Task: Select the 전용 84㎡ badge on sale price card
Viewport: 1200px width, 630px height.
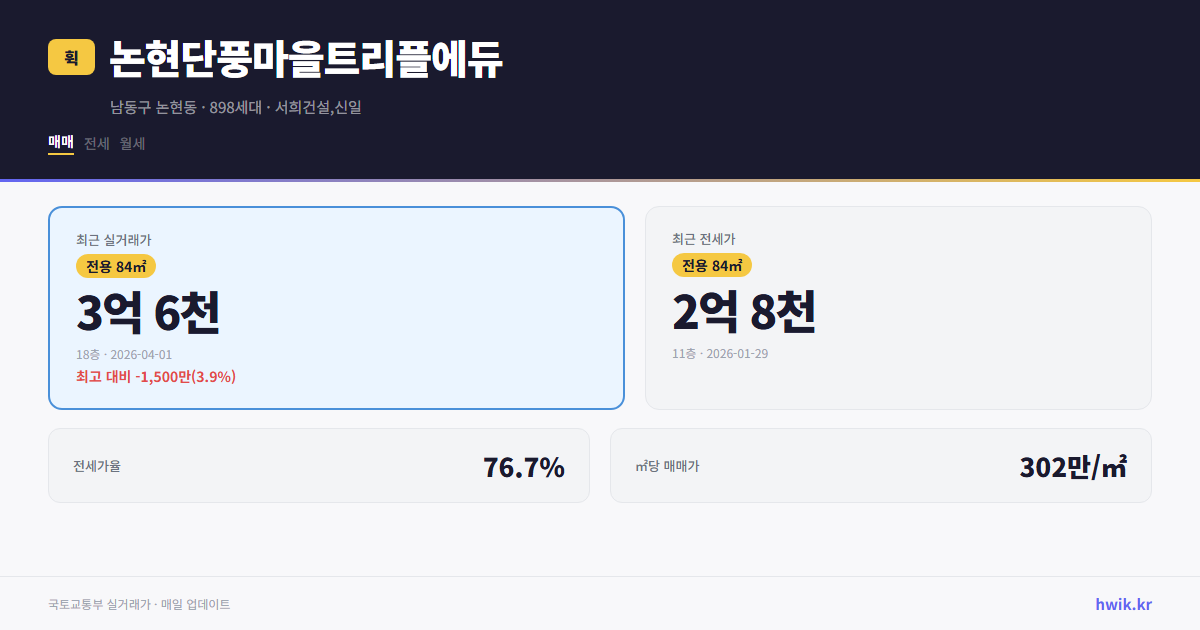Action: 113,266
